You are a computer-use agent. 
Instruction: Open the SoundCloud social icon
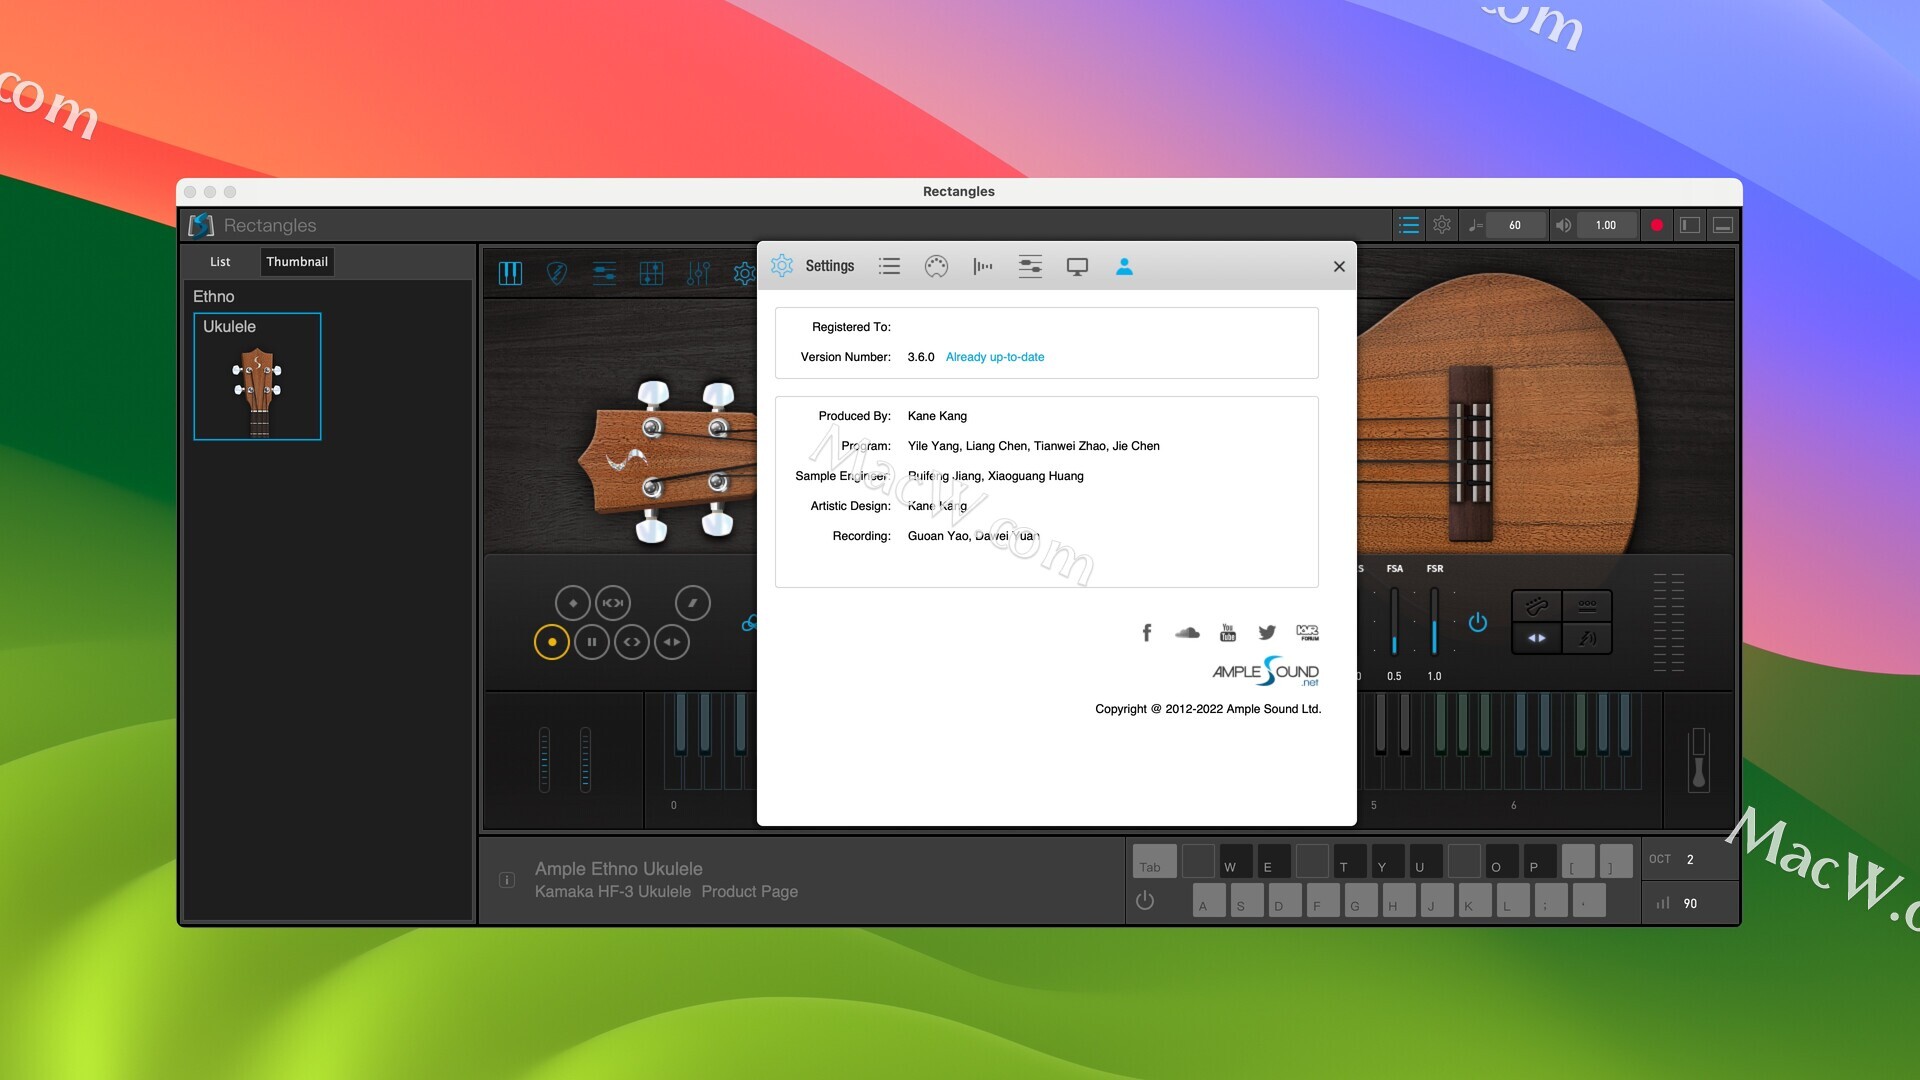pyautogui.click(x=1187, y=632)
